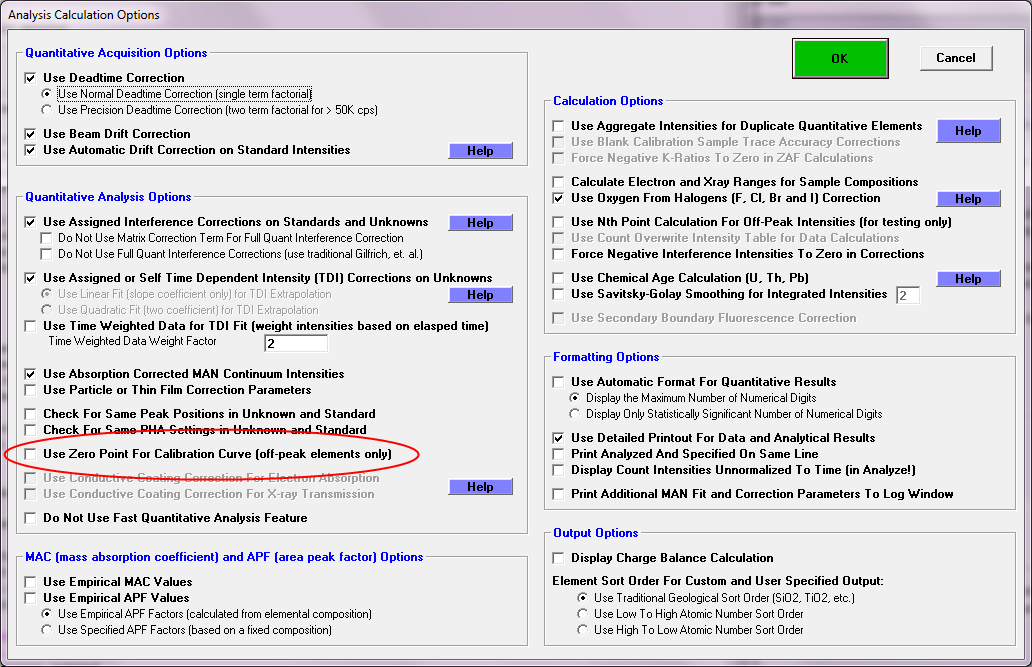Screen dimensions: 1032x667
Task: Enable Use Chemical Age Calculation checkbox
Action: coord(559,278)
